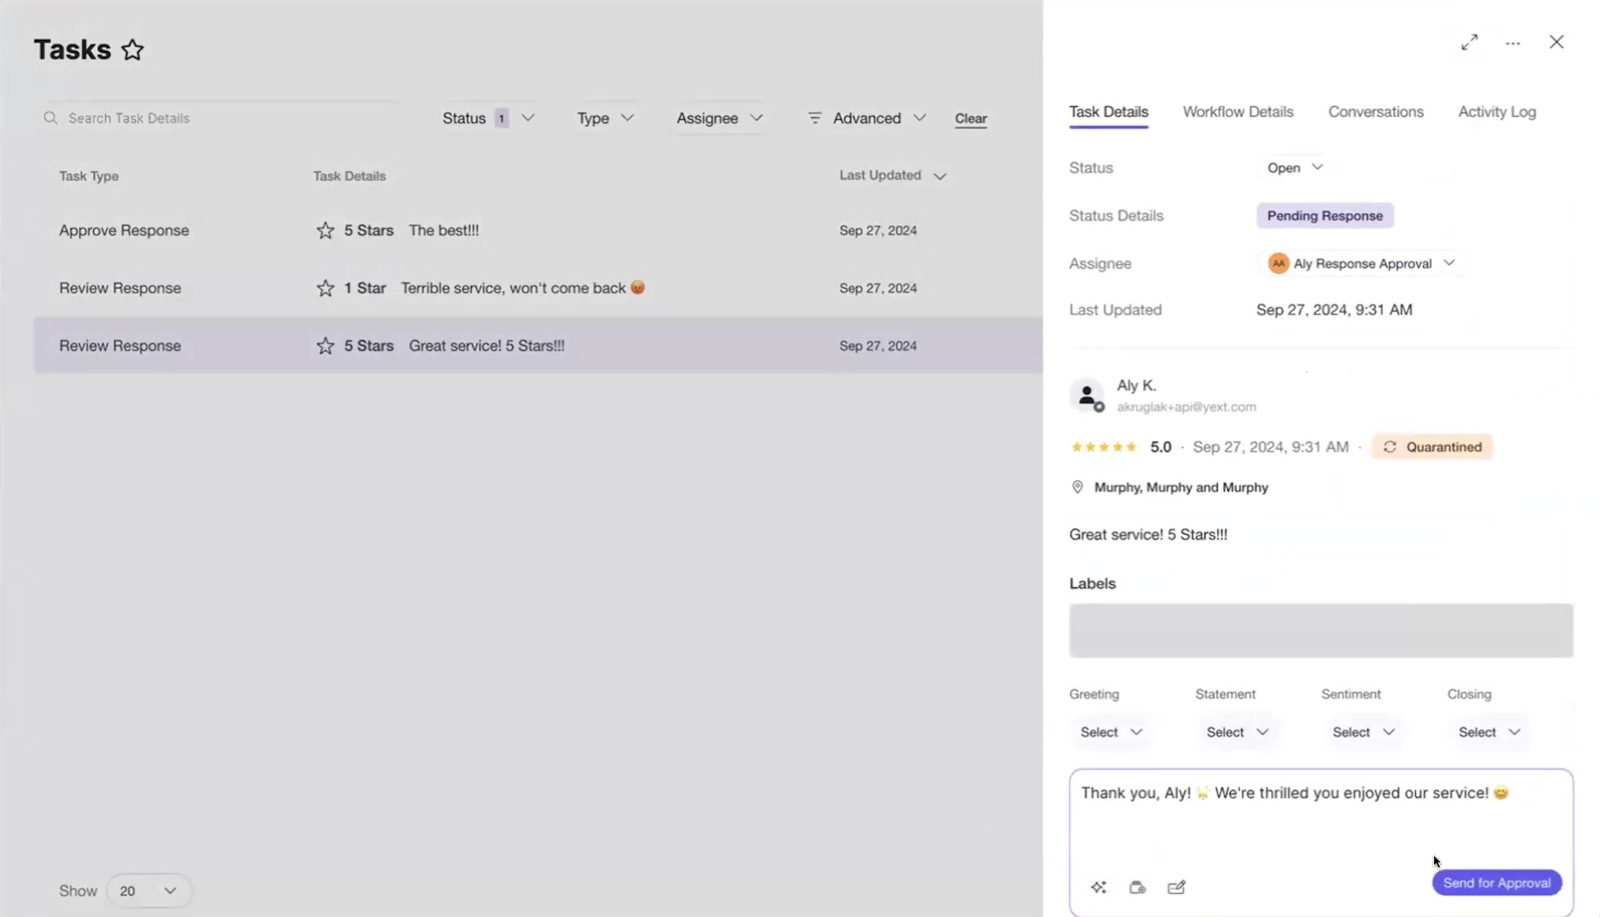Click the AI sparkles generate response icon
The image size is (1600, 917).
(1098, 887)
